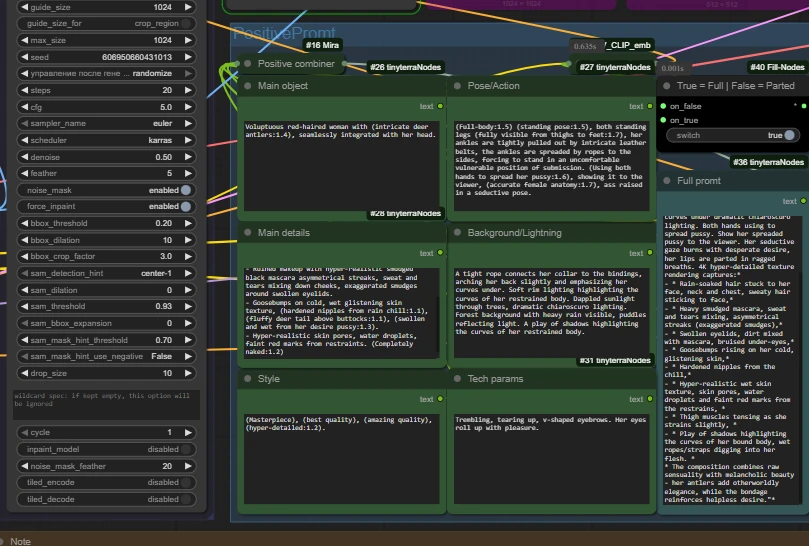
Task: Collapse the Main details node via title dot
Action: point(246,233)
